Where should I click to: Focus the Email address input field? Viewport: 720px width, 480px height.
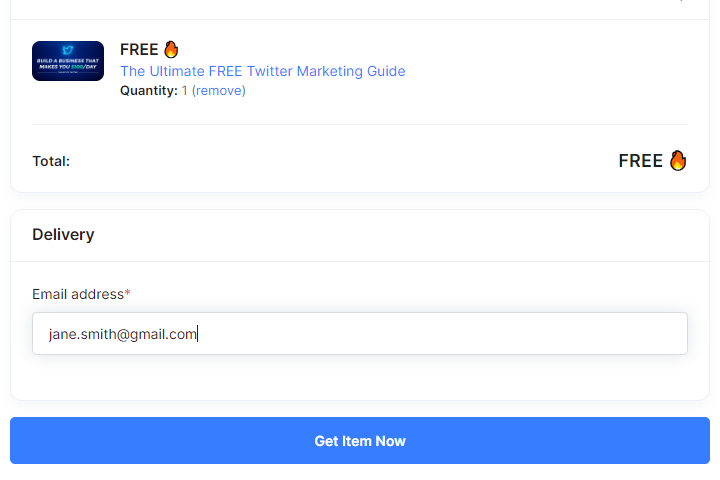coord(360,333)
